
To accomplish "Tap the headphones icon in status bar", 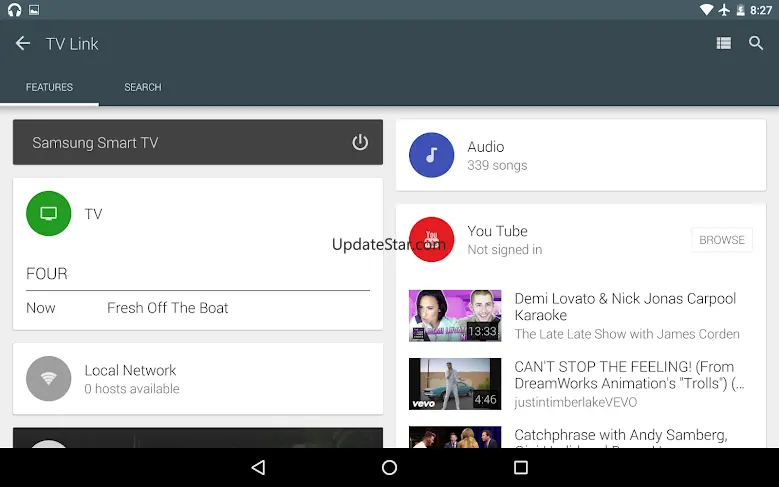I will click(14, 9).
